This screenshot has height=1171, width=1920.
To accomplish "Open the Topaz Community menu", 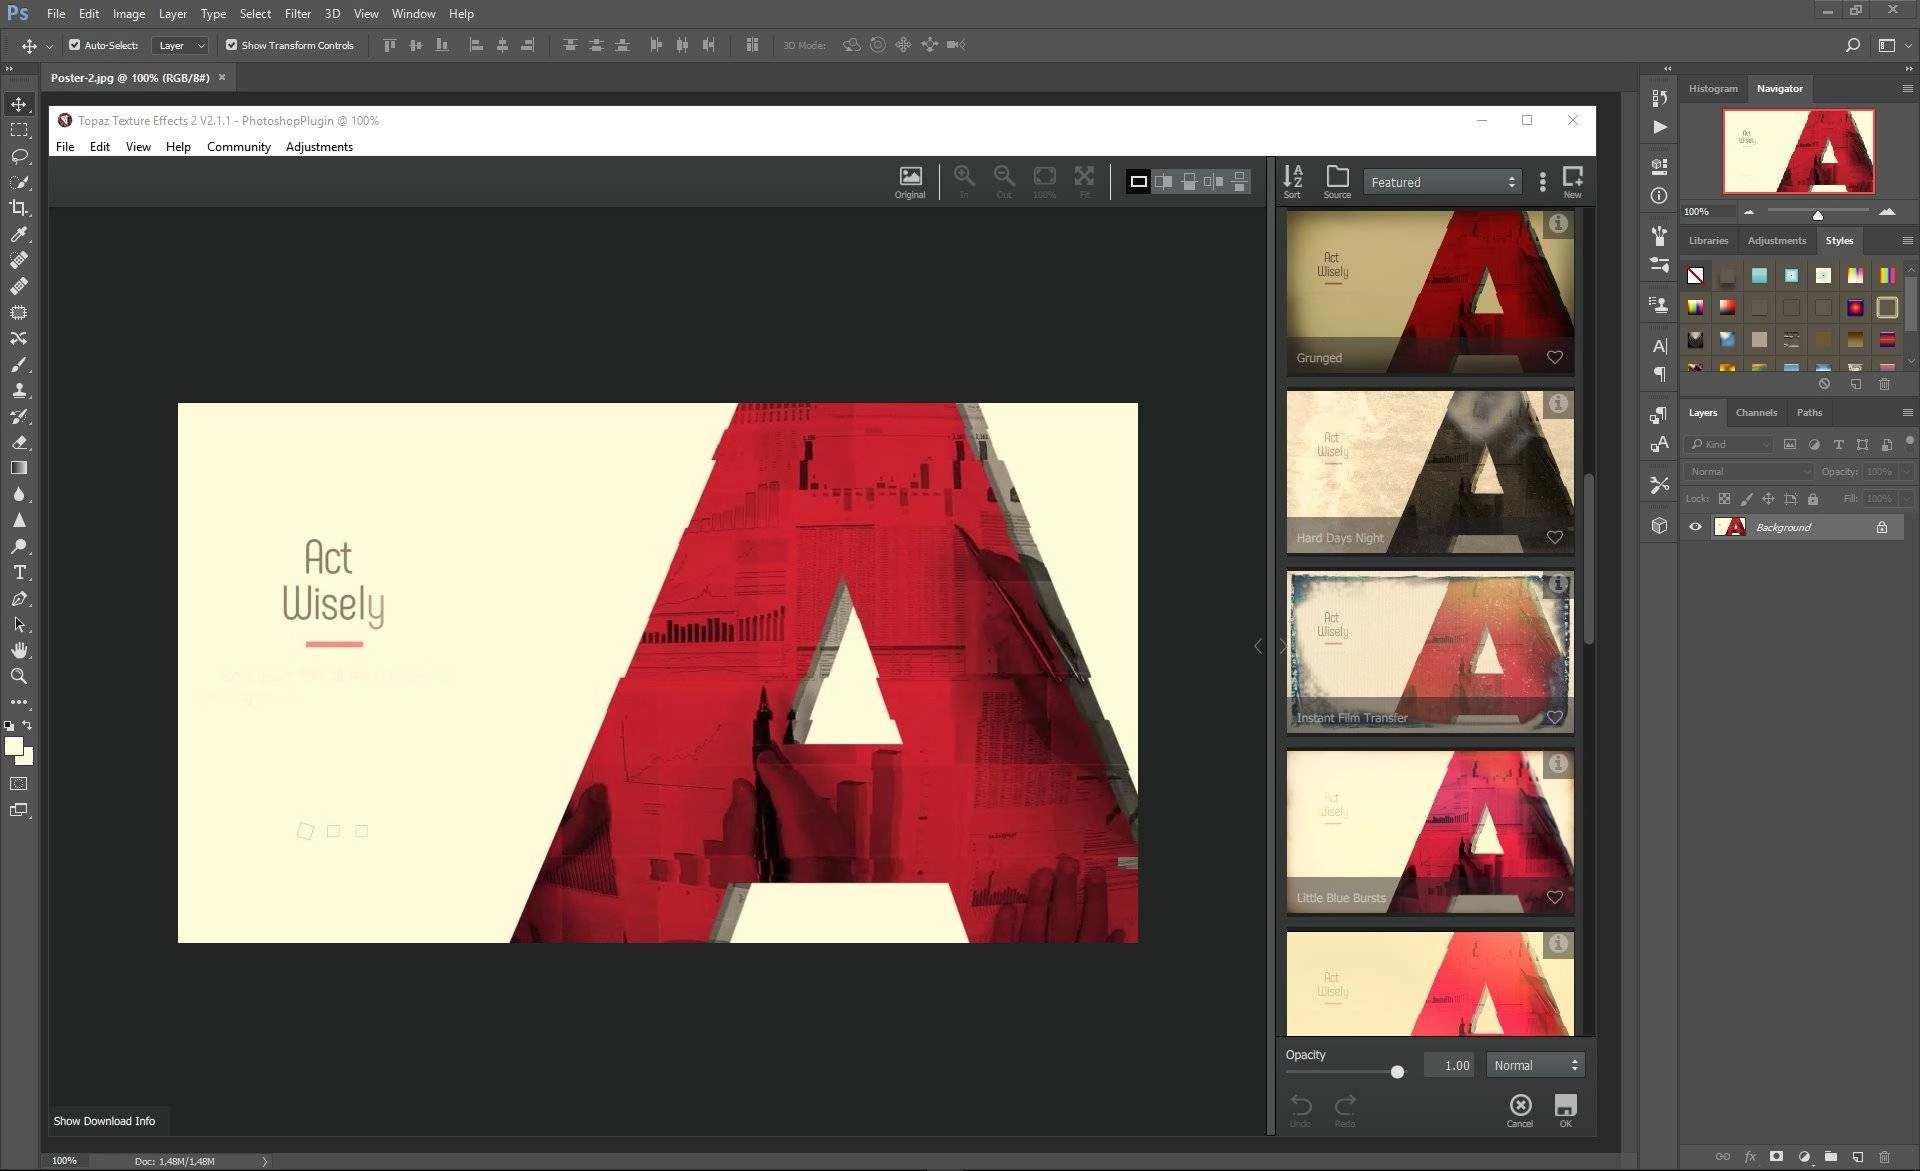I will (x=238, y=146).
